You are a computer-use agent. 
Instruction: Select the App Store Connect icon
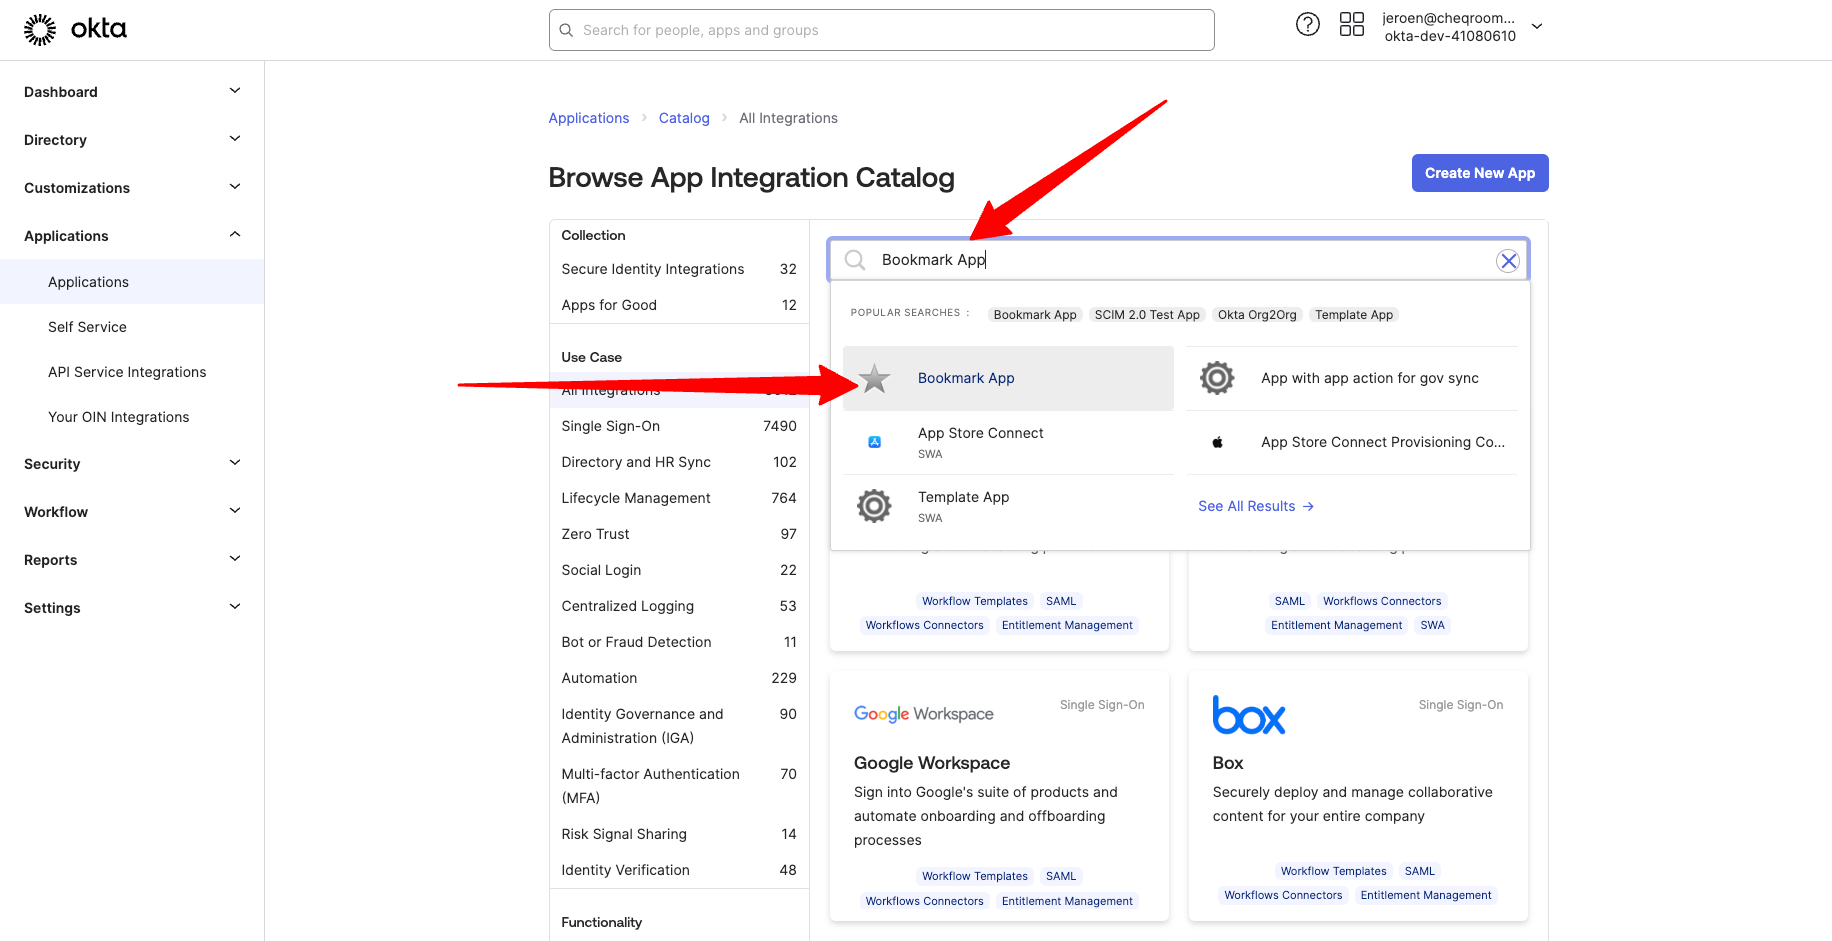point(874,442)
